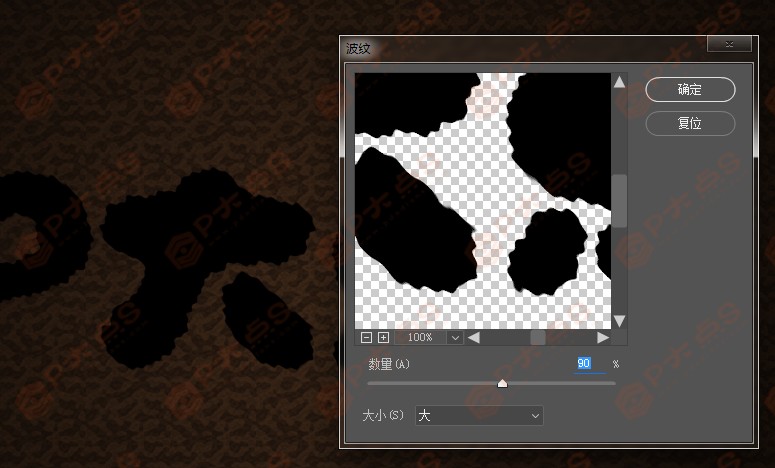The width and height of the screenshot is (775, 468).
Task: Click the preview scroll-right arrow
Action: (x=603, y=338)
